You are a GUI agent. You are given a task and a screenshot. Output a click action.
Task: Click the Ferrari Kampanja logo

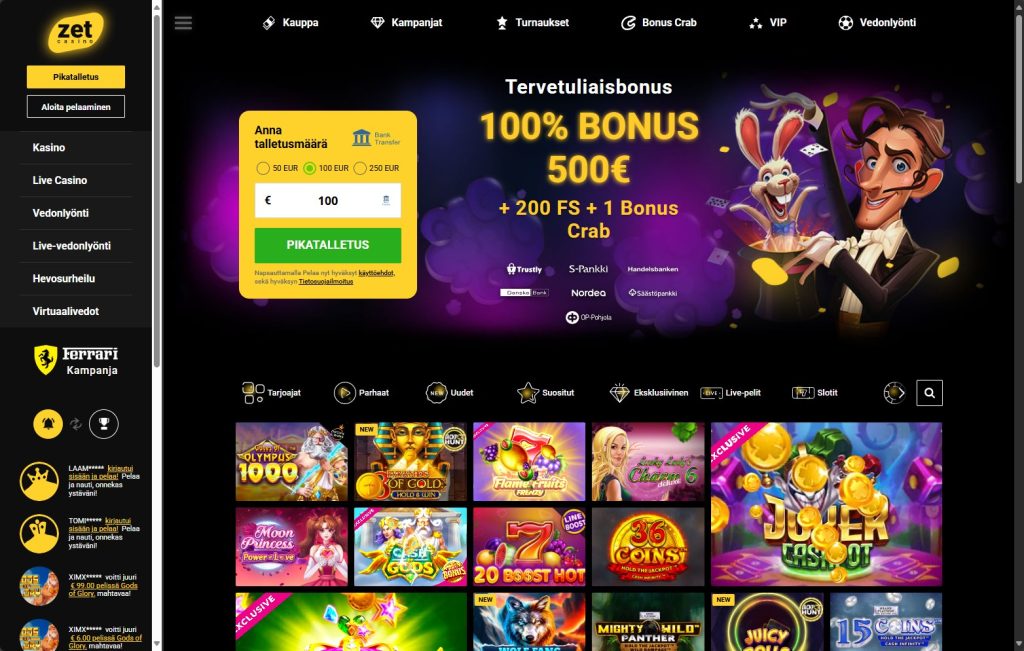76,360
